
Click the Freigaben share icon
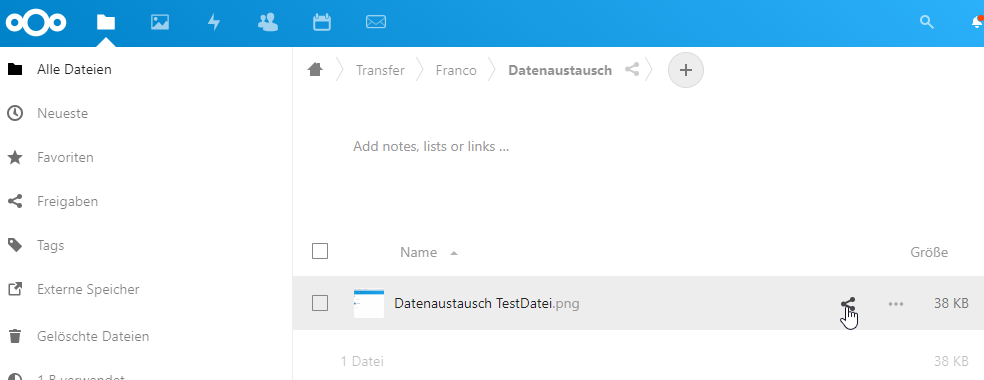[14, 201]
